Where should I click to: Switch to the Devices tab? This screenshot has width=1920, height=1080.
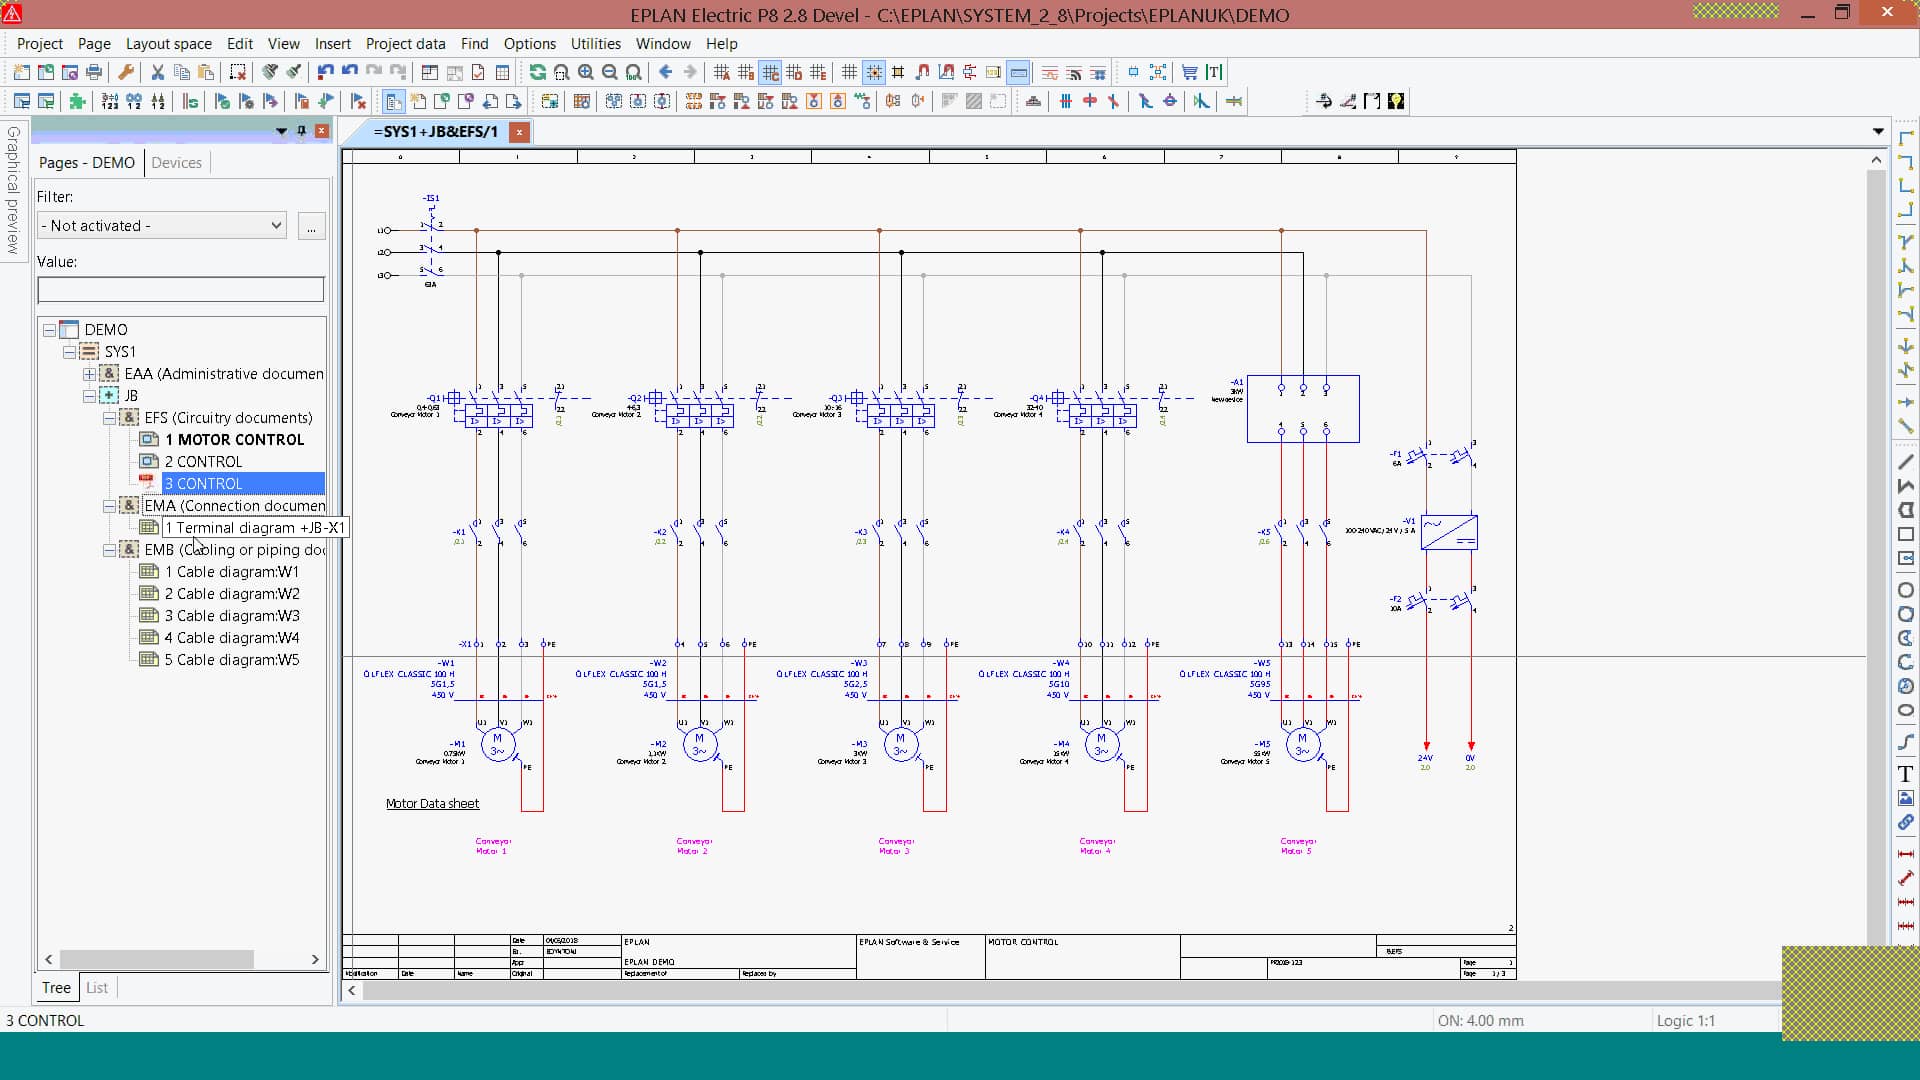pos(177,162)
